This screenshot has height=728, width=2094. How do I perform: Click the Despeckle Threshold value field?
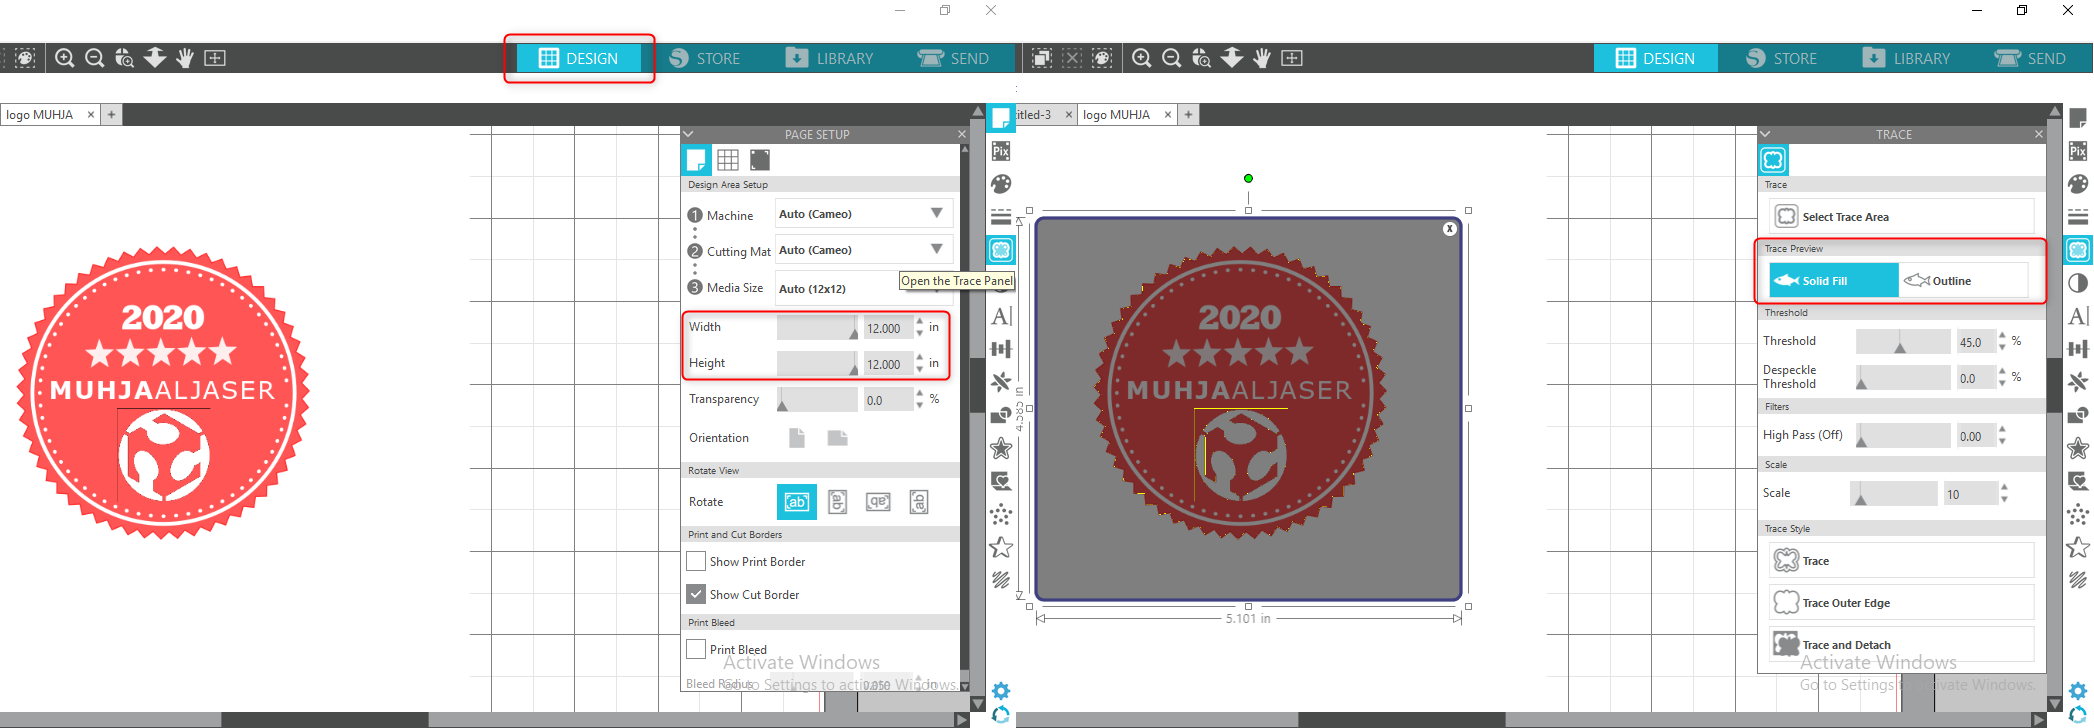[1975, 378]
